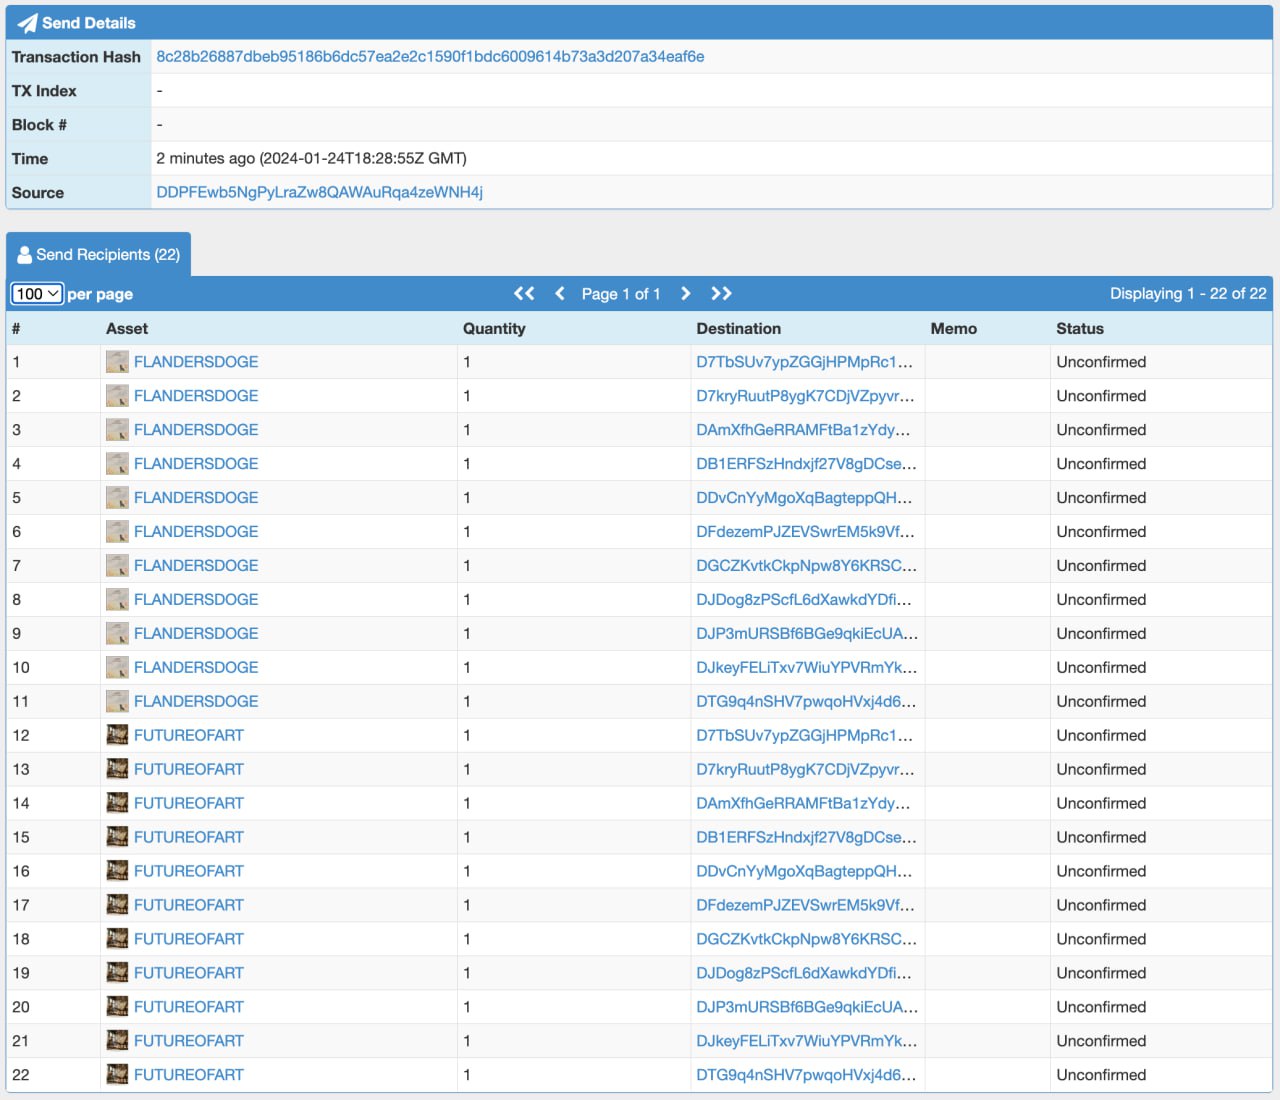The width and height of the screenshot is (1280, 1100).
Task: Click FUTUREOFART thumbnail in row 21
Action: pos(117,1042)
